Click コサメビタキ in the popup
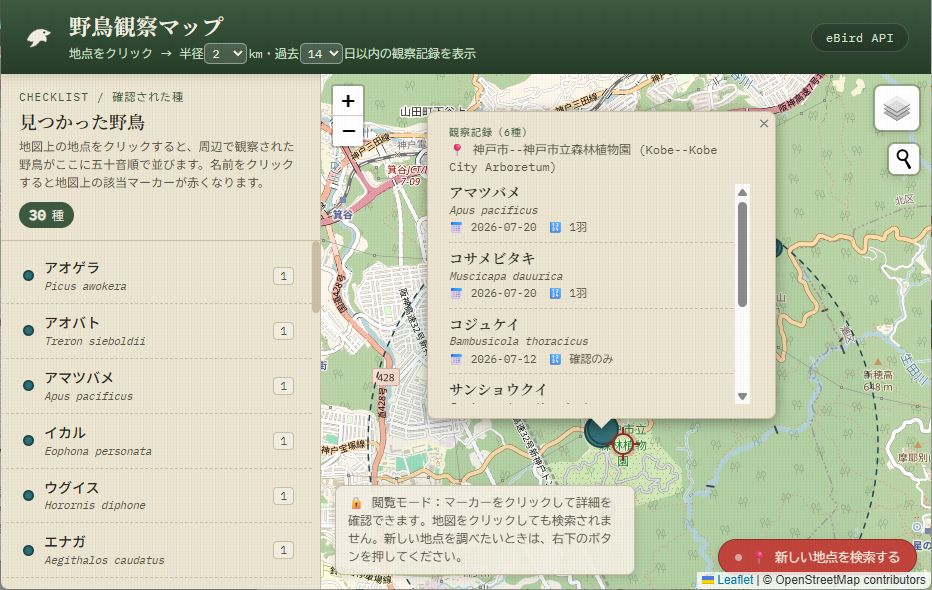The height and width of the screenshot is (590, 932). point(492,258)
